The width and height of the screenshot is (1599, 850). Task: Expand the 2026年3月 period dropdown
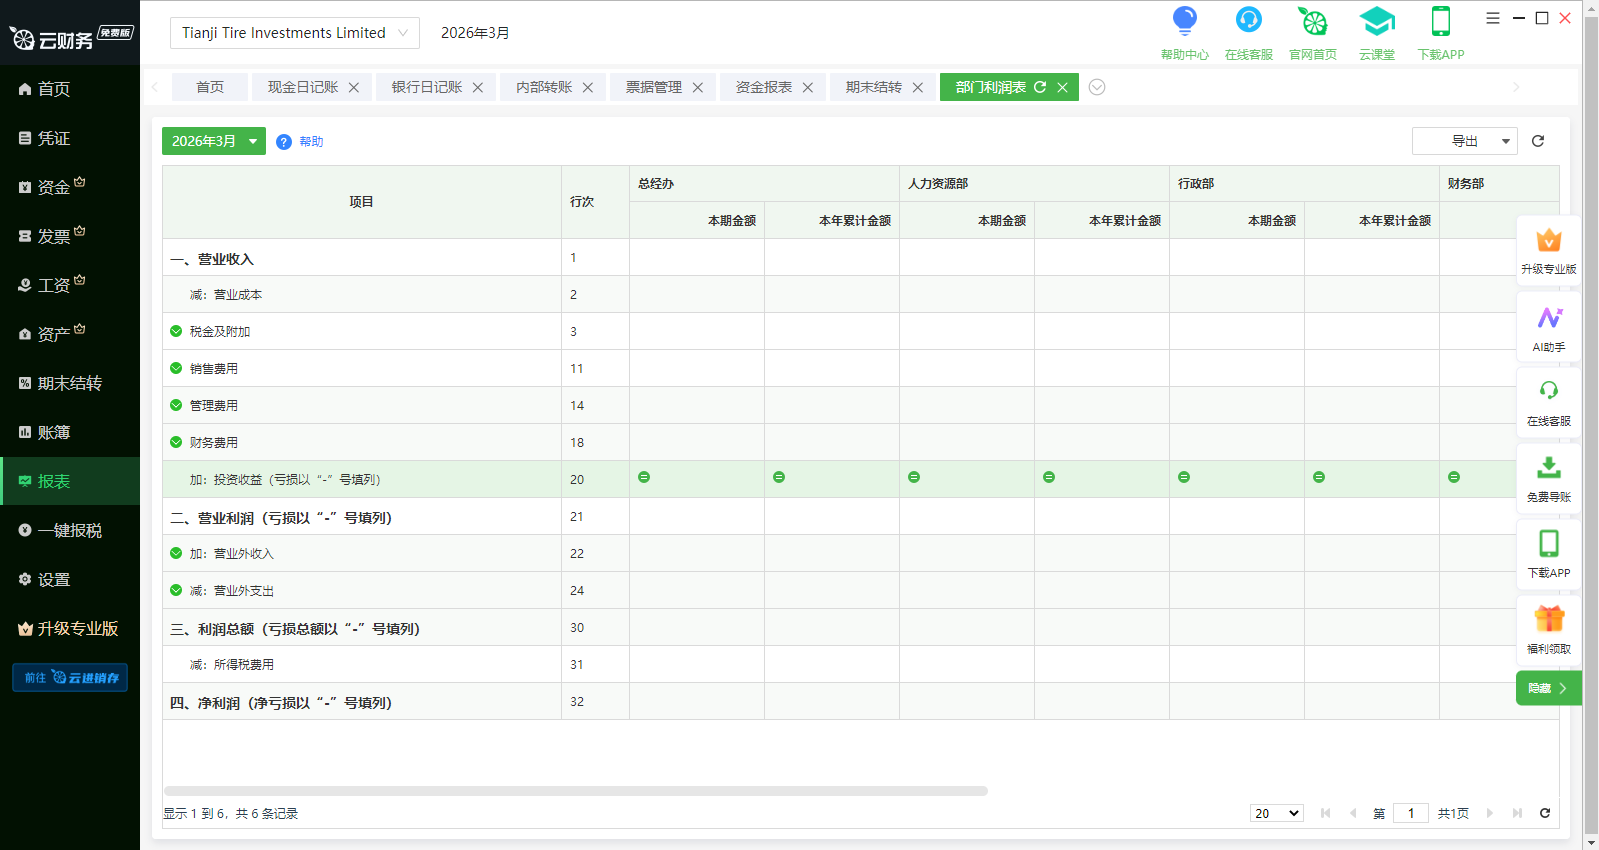pyautogui.click(x=213, y=141)
